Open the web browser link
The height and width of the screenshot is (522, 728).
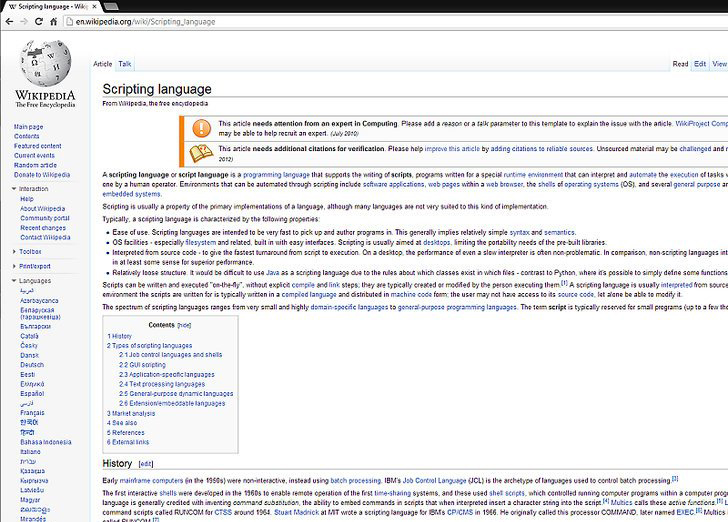coord(504,184)
